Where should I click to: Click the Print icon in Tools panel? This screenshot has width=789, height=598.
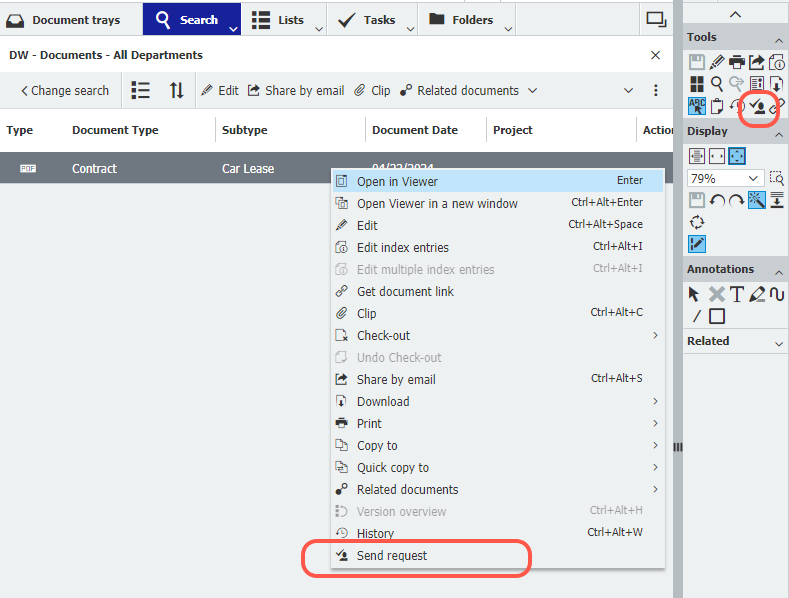coord(737,62)
